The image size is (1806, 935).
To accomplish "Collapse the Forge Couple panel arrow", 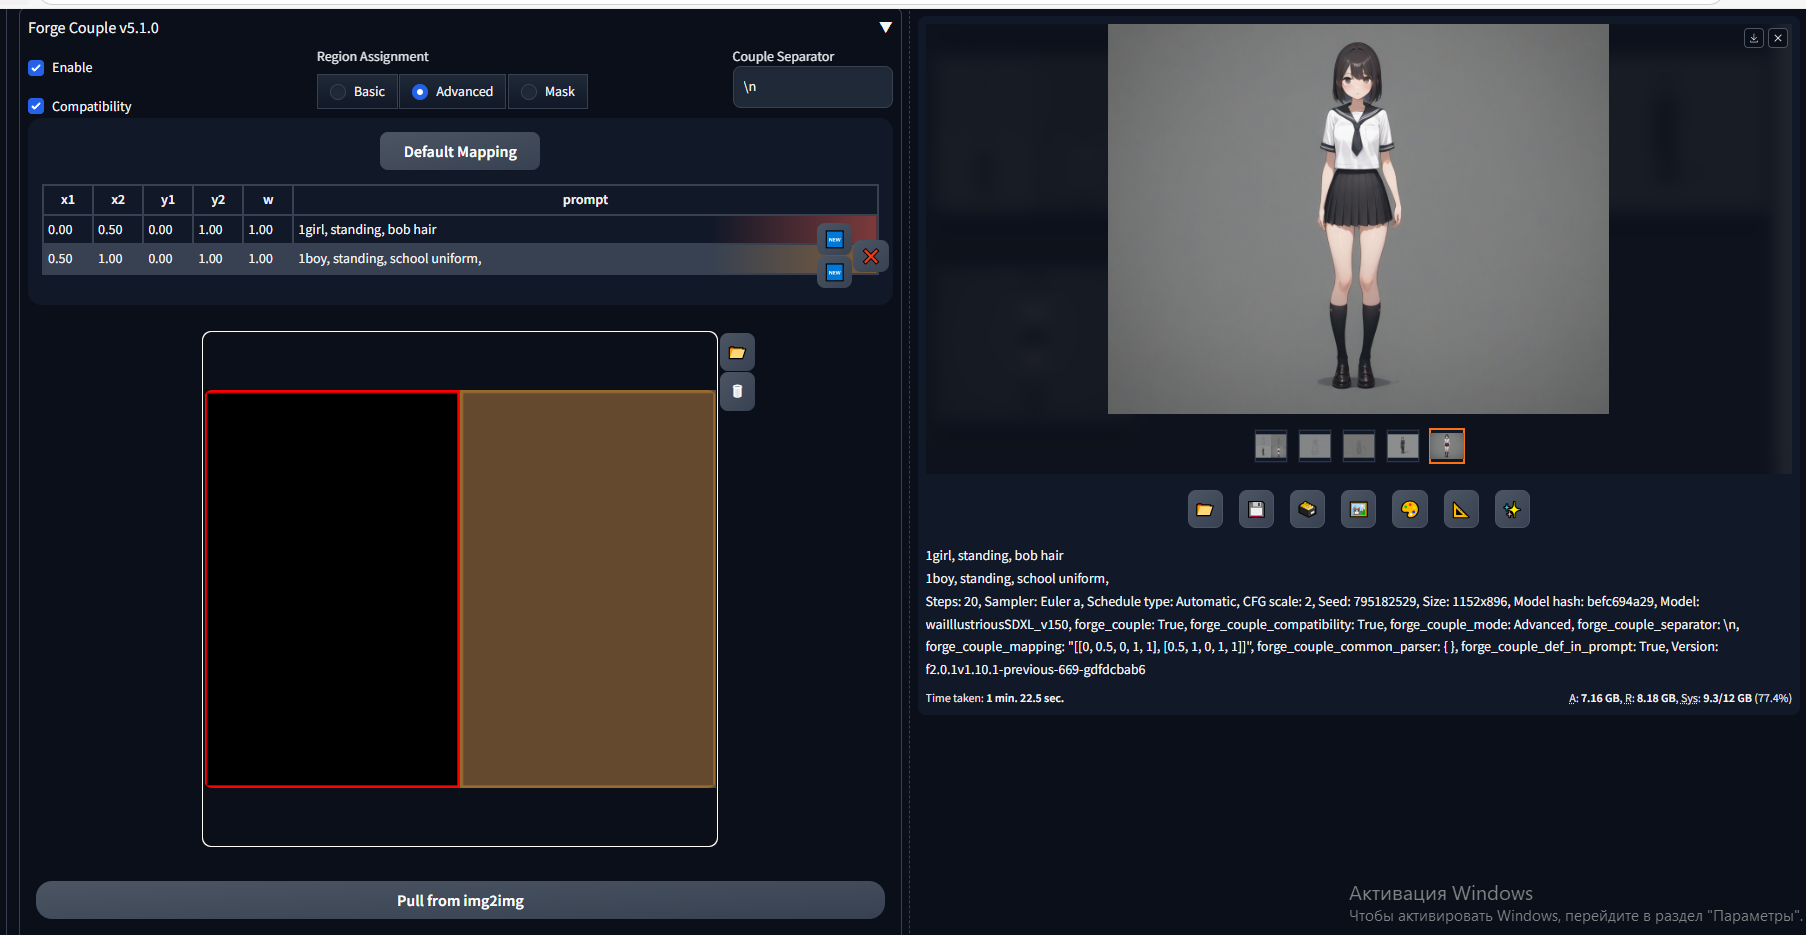I will pos(885,28).
